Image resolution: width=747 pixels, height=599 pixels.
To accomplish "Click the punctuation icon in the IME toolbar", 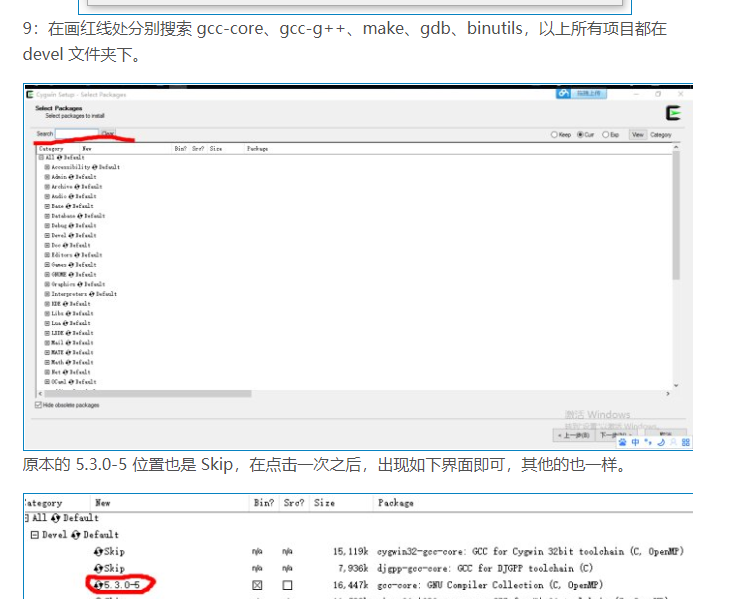I will tap(648, 442).
